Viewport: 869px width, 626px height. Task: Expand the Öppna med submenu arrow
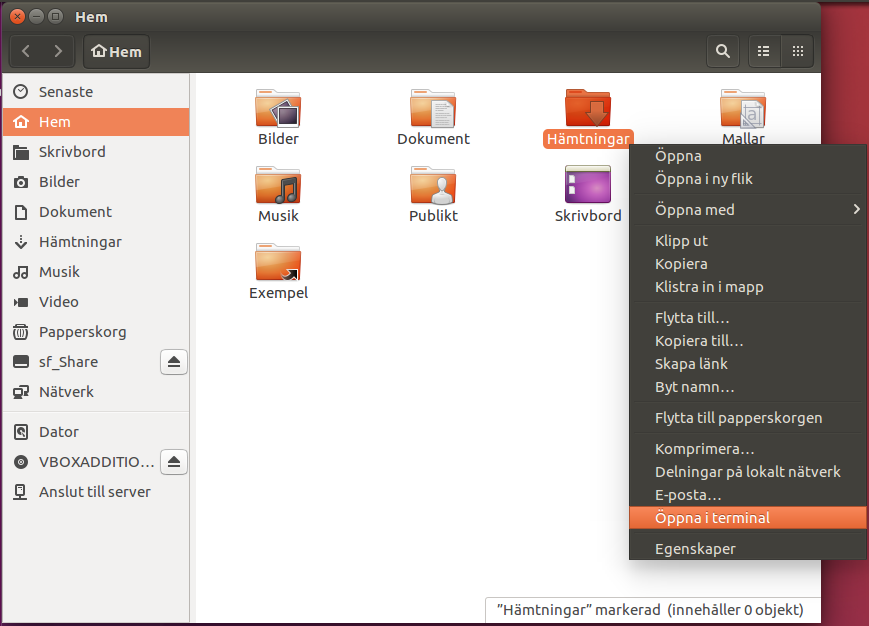(857, 209)
